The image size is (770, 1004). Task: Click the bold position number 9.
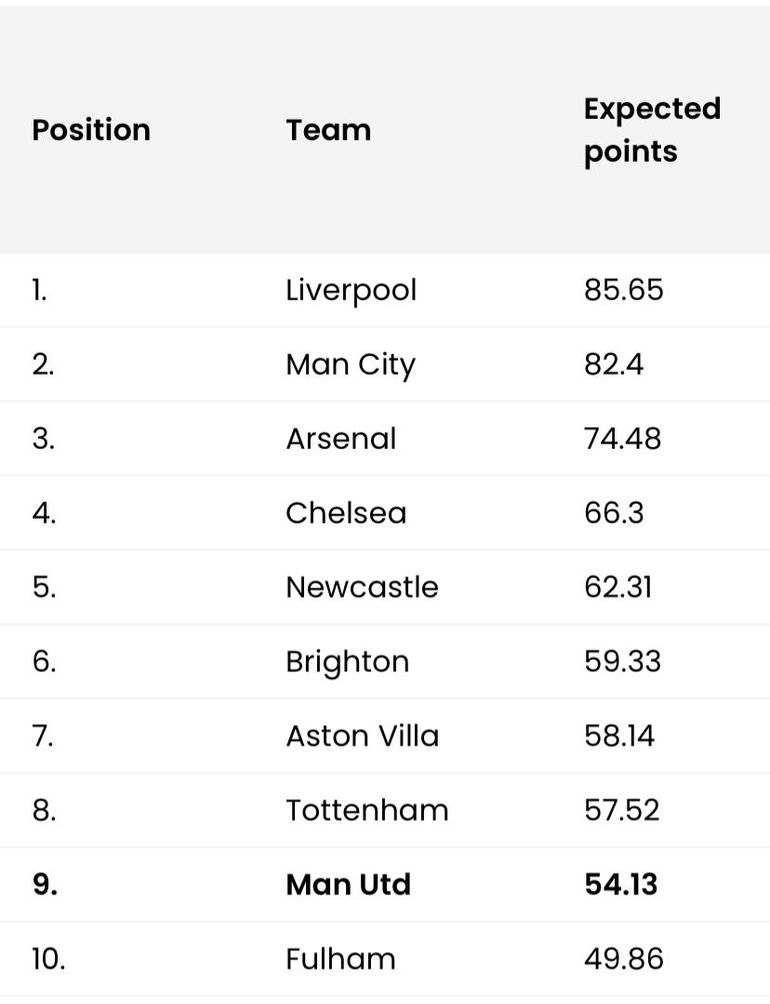coord(43,884)
